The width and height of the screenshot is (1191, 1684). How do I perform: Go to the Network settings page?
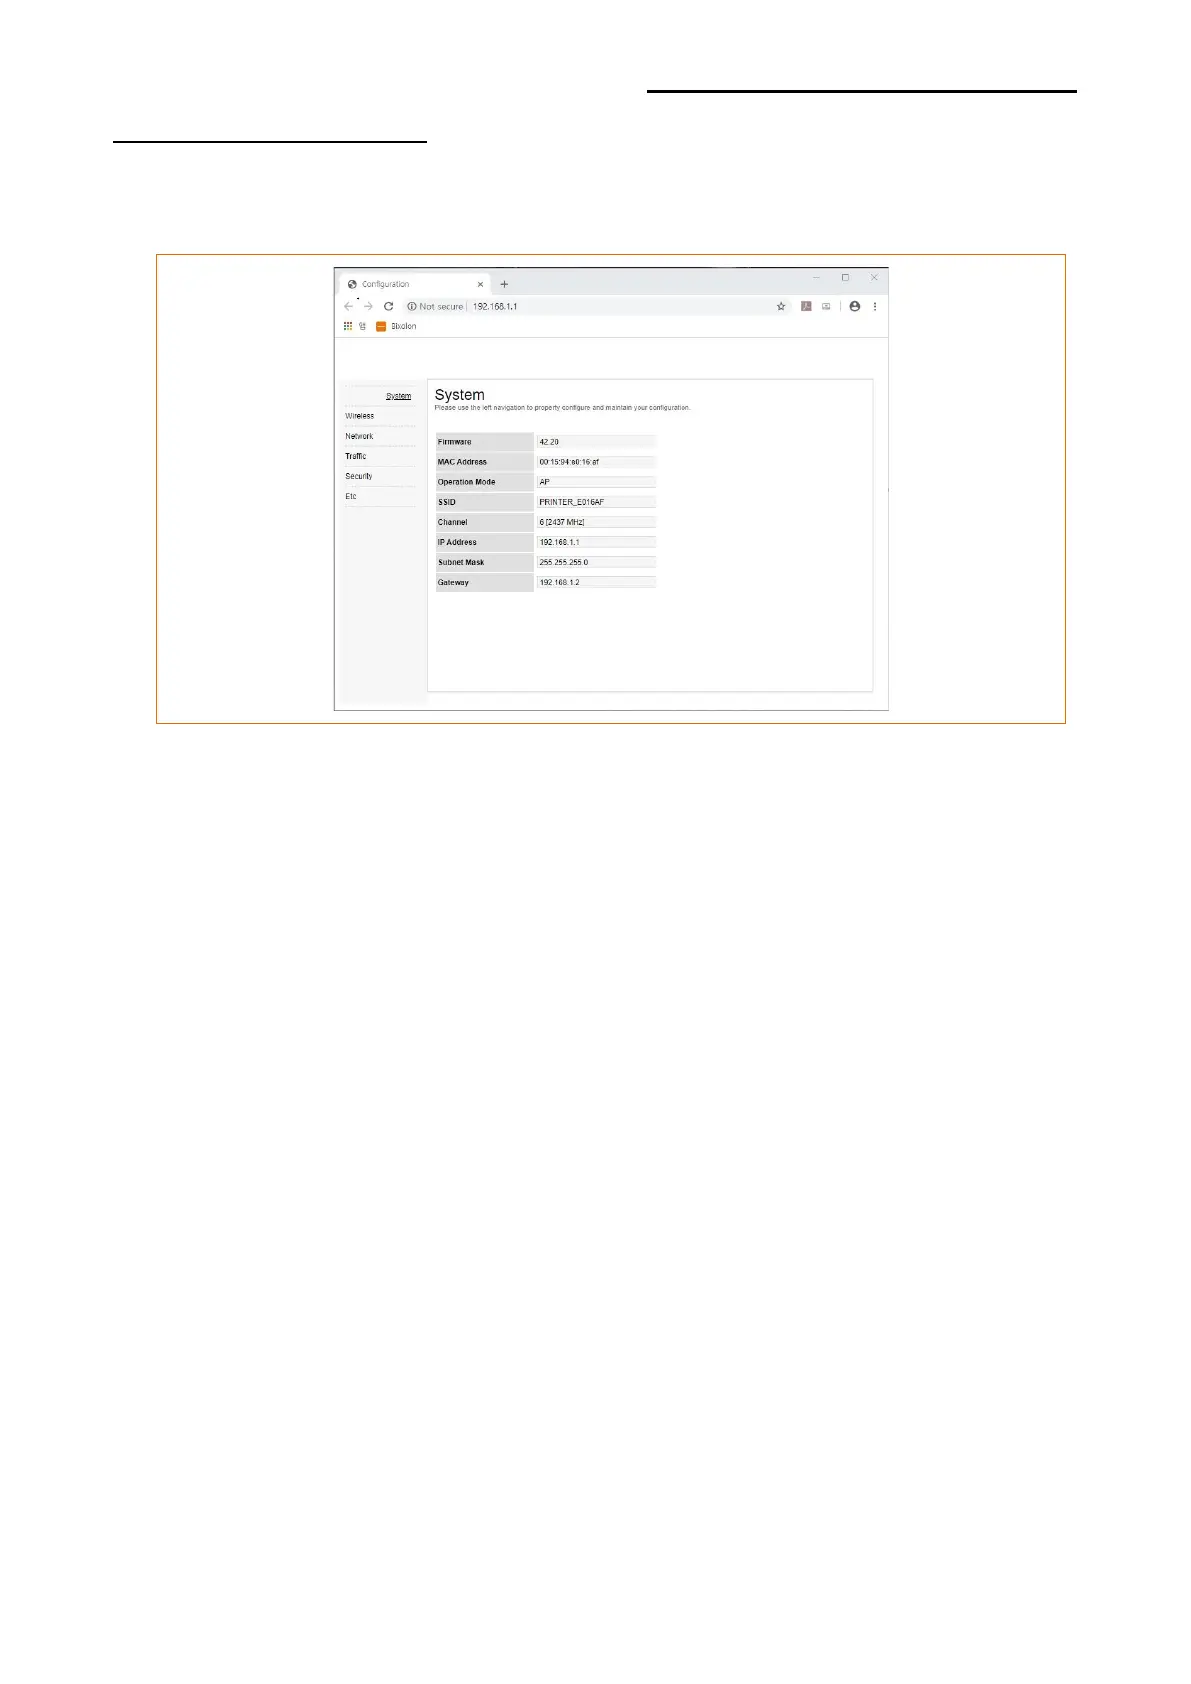pos(359,436)
